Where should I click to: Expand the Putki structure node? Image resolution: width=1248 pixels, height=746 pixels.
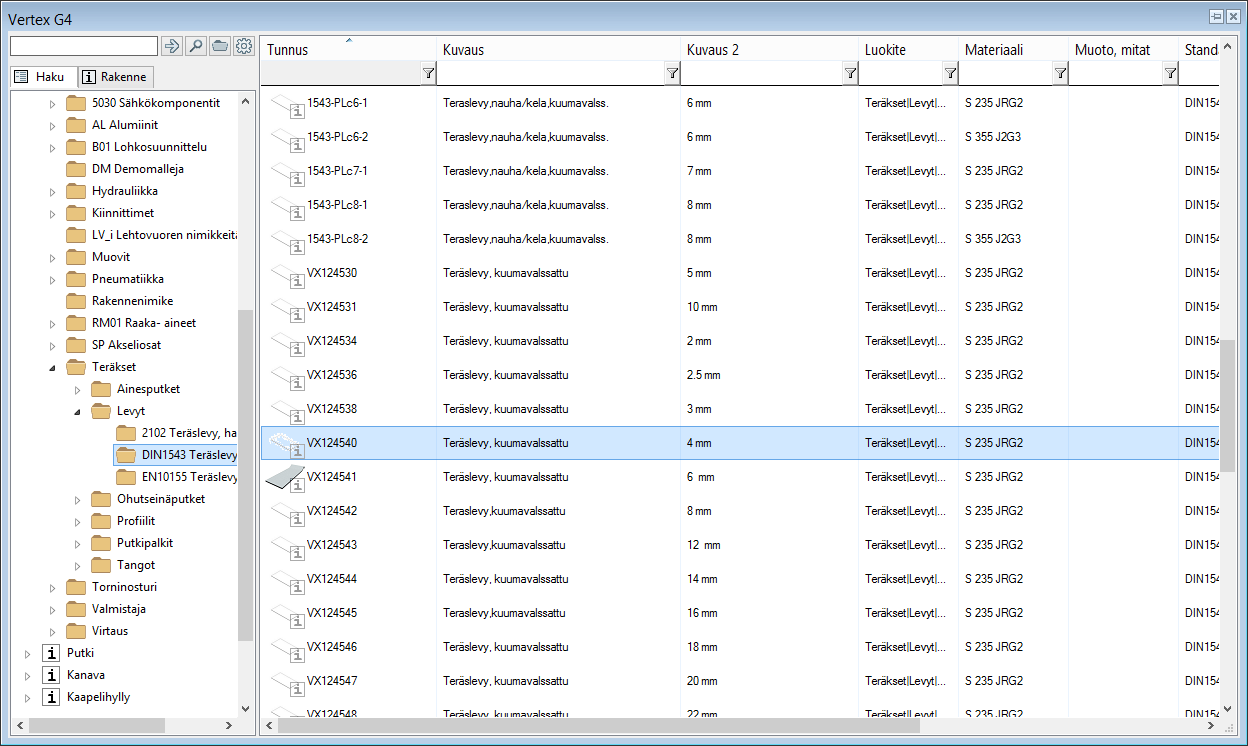(28, 653)
